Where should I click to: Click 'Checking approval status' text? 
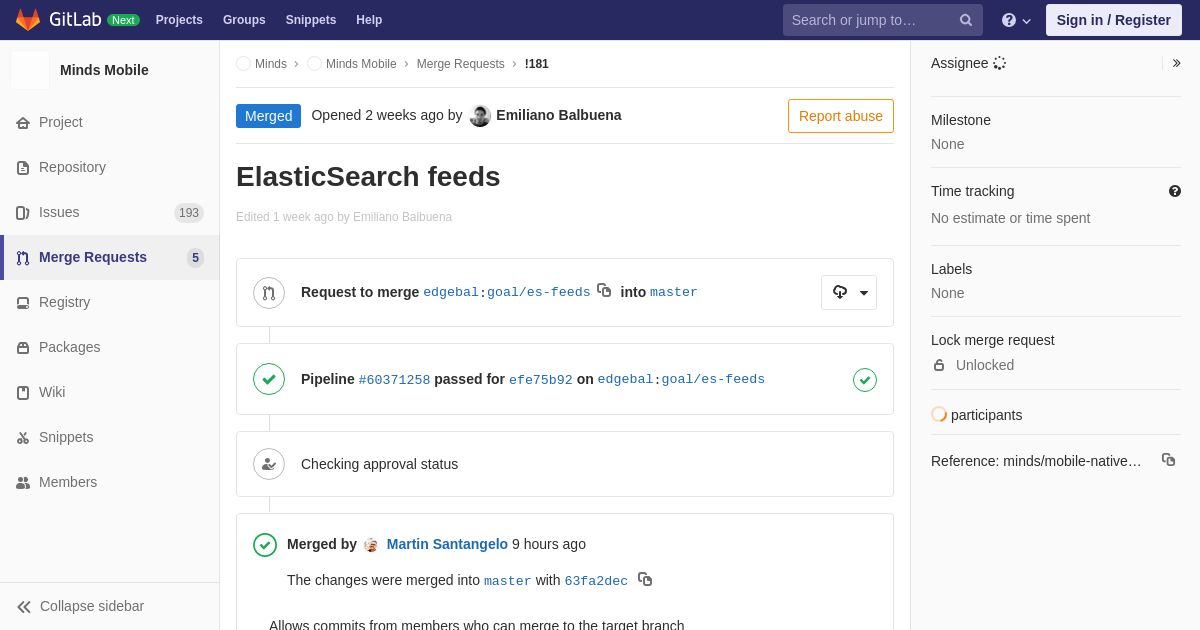click(379, 464)
